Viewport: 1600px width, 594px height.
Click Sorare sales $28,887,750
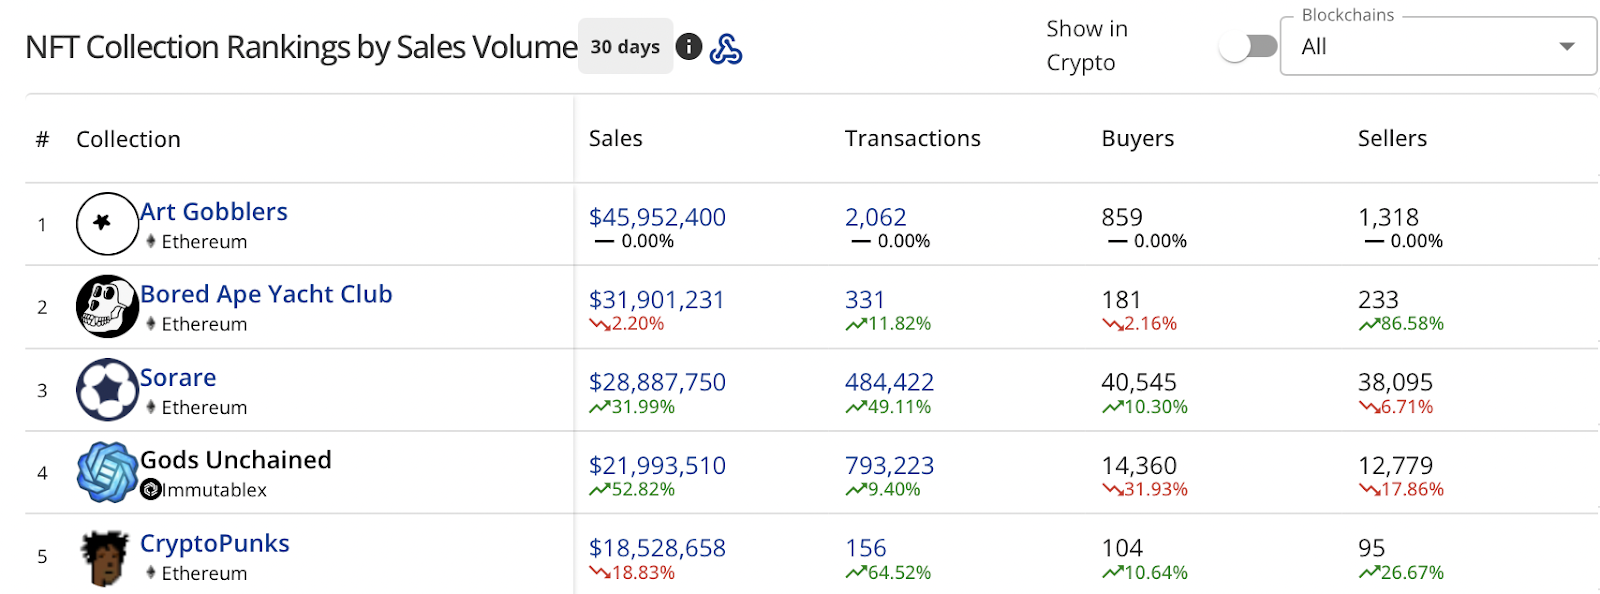coord(657,382)
